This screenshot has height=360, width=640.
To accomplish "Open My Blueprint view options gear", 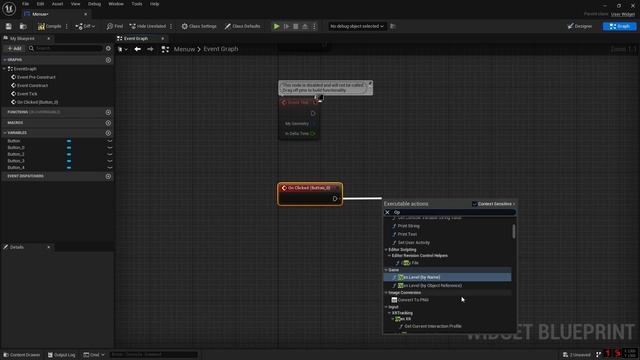I will [x=108, y=48].
